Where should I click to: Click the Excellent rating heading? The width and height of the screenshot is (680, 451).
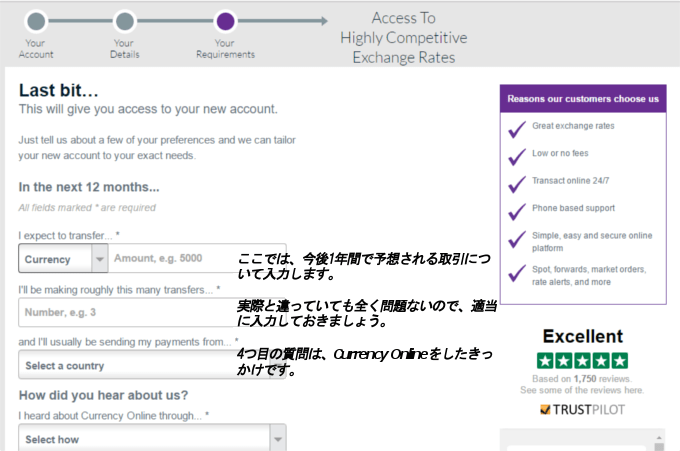(x=582, y=337)
